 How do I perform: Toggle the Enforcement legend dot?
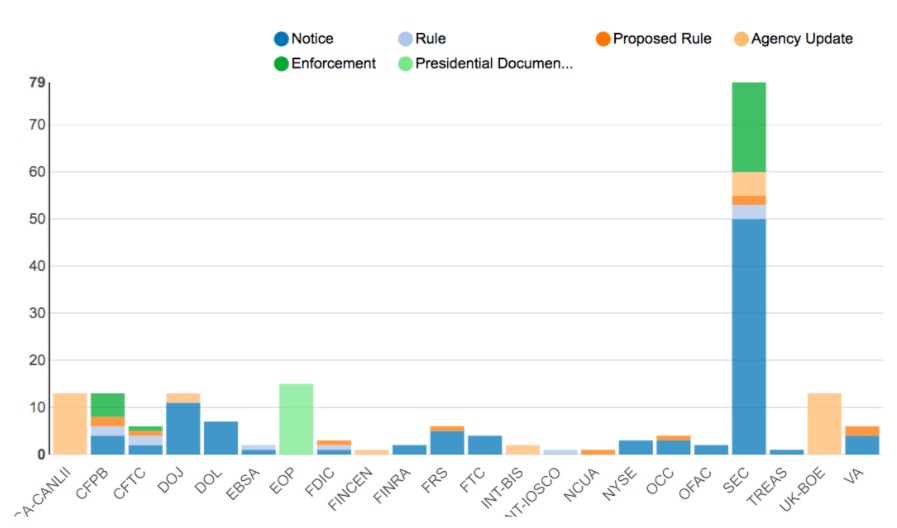(x=281, y=63)
